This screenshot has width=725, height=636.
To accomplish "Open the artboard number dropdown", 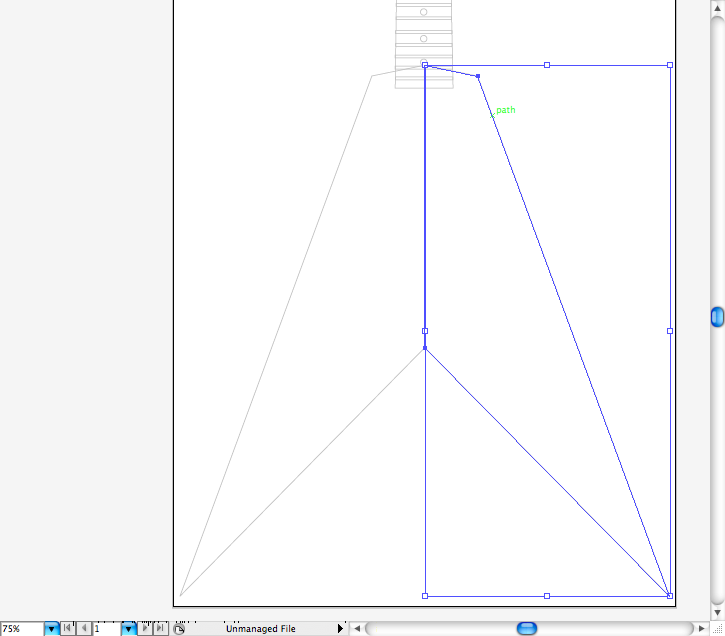I will pos(128,629).
